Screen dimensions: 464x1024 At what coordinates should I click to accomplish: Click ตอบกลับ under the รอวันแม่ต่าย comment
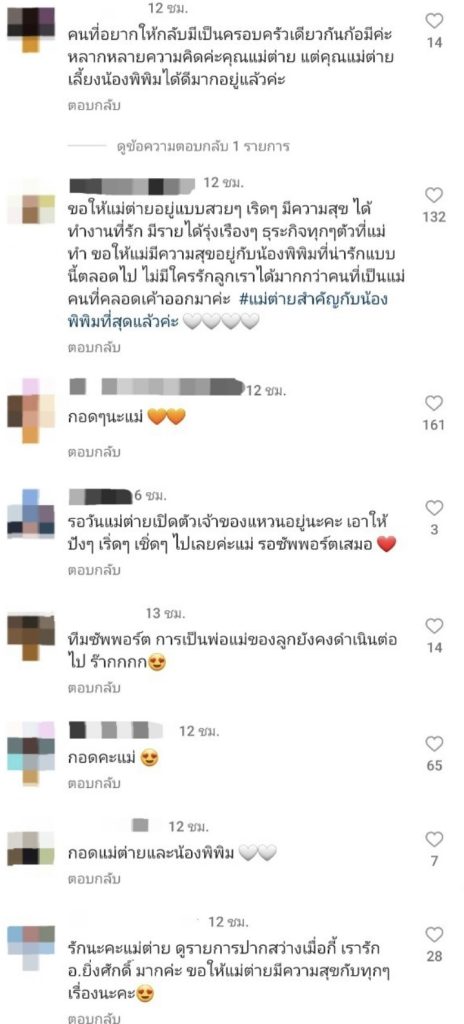(94, 570)
